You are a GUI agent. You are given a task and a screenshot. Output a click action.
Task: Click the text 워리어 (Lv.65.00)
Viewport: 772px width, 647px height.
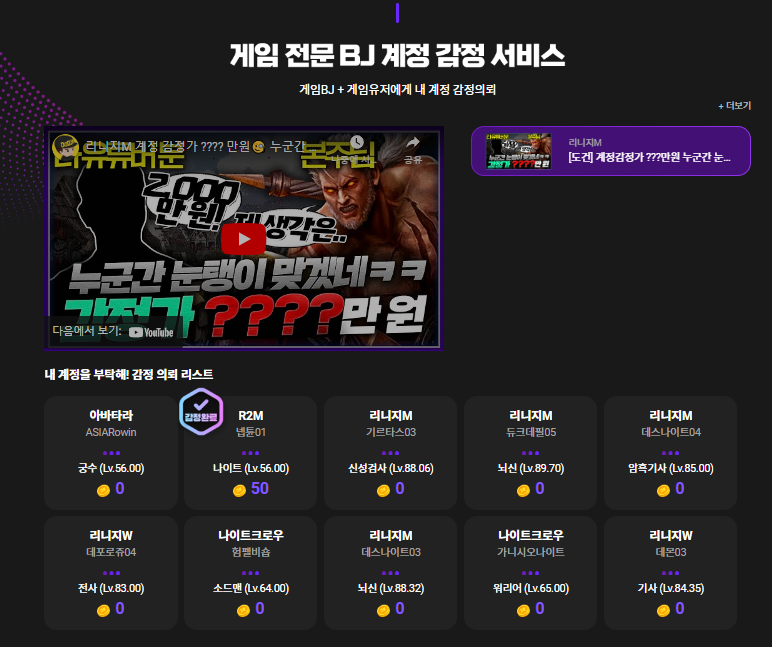click(x=530, y=588)
